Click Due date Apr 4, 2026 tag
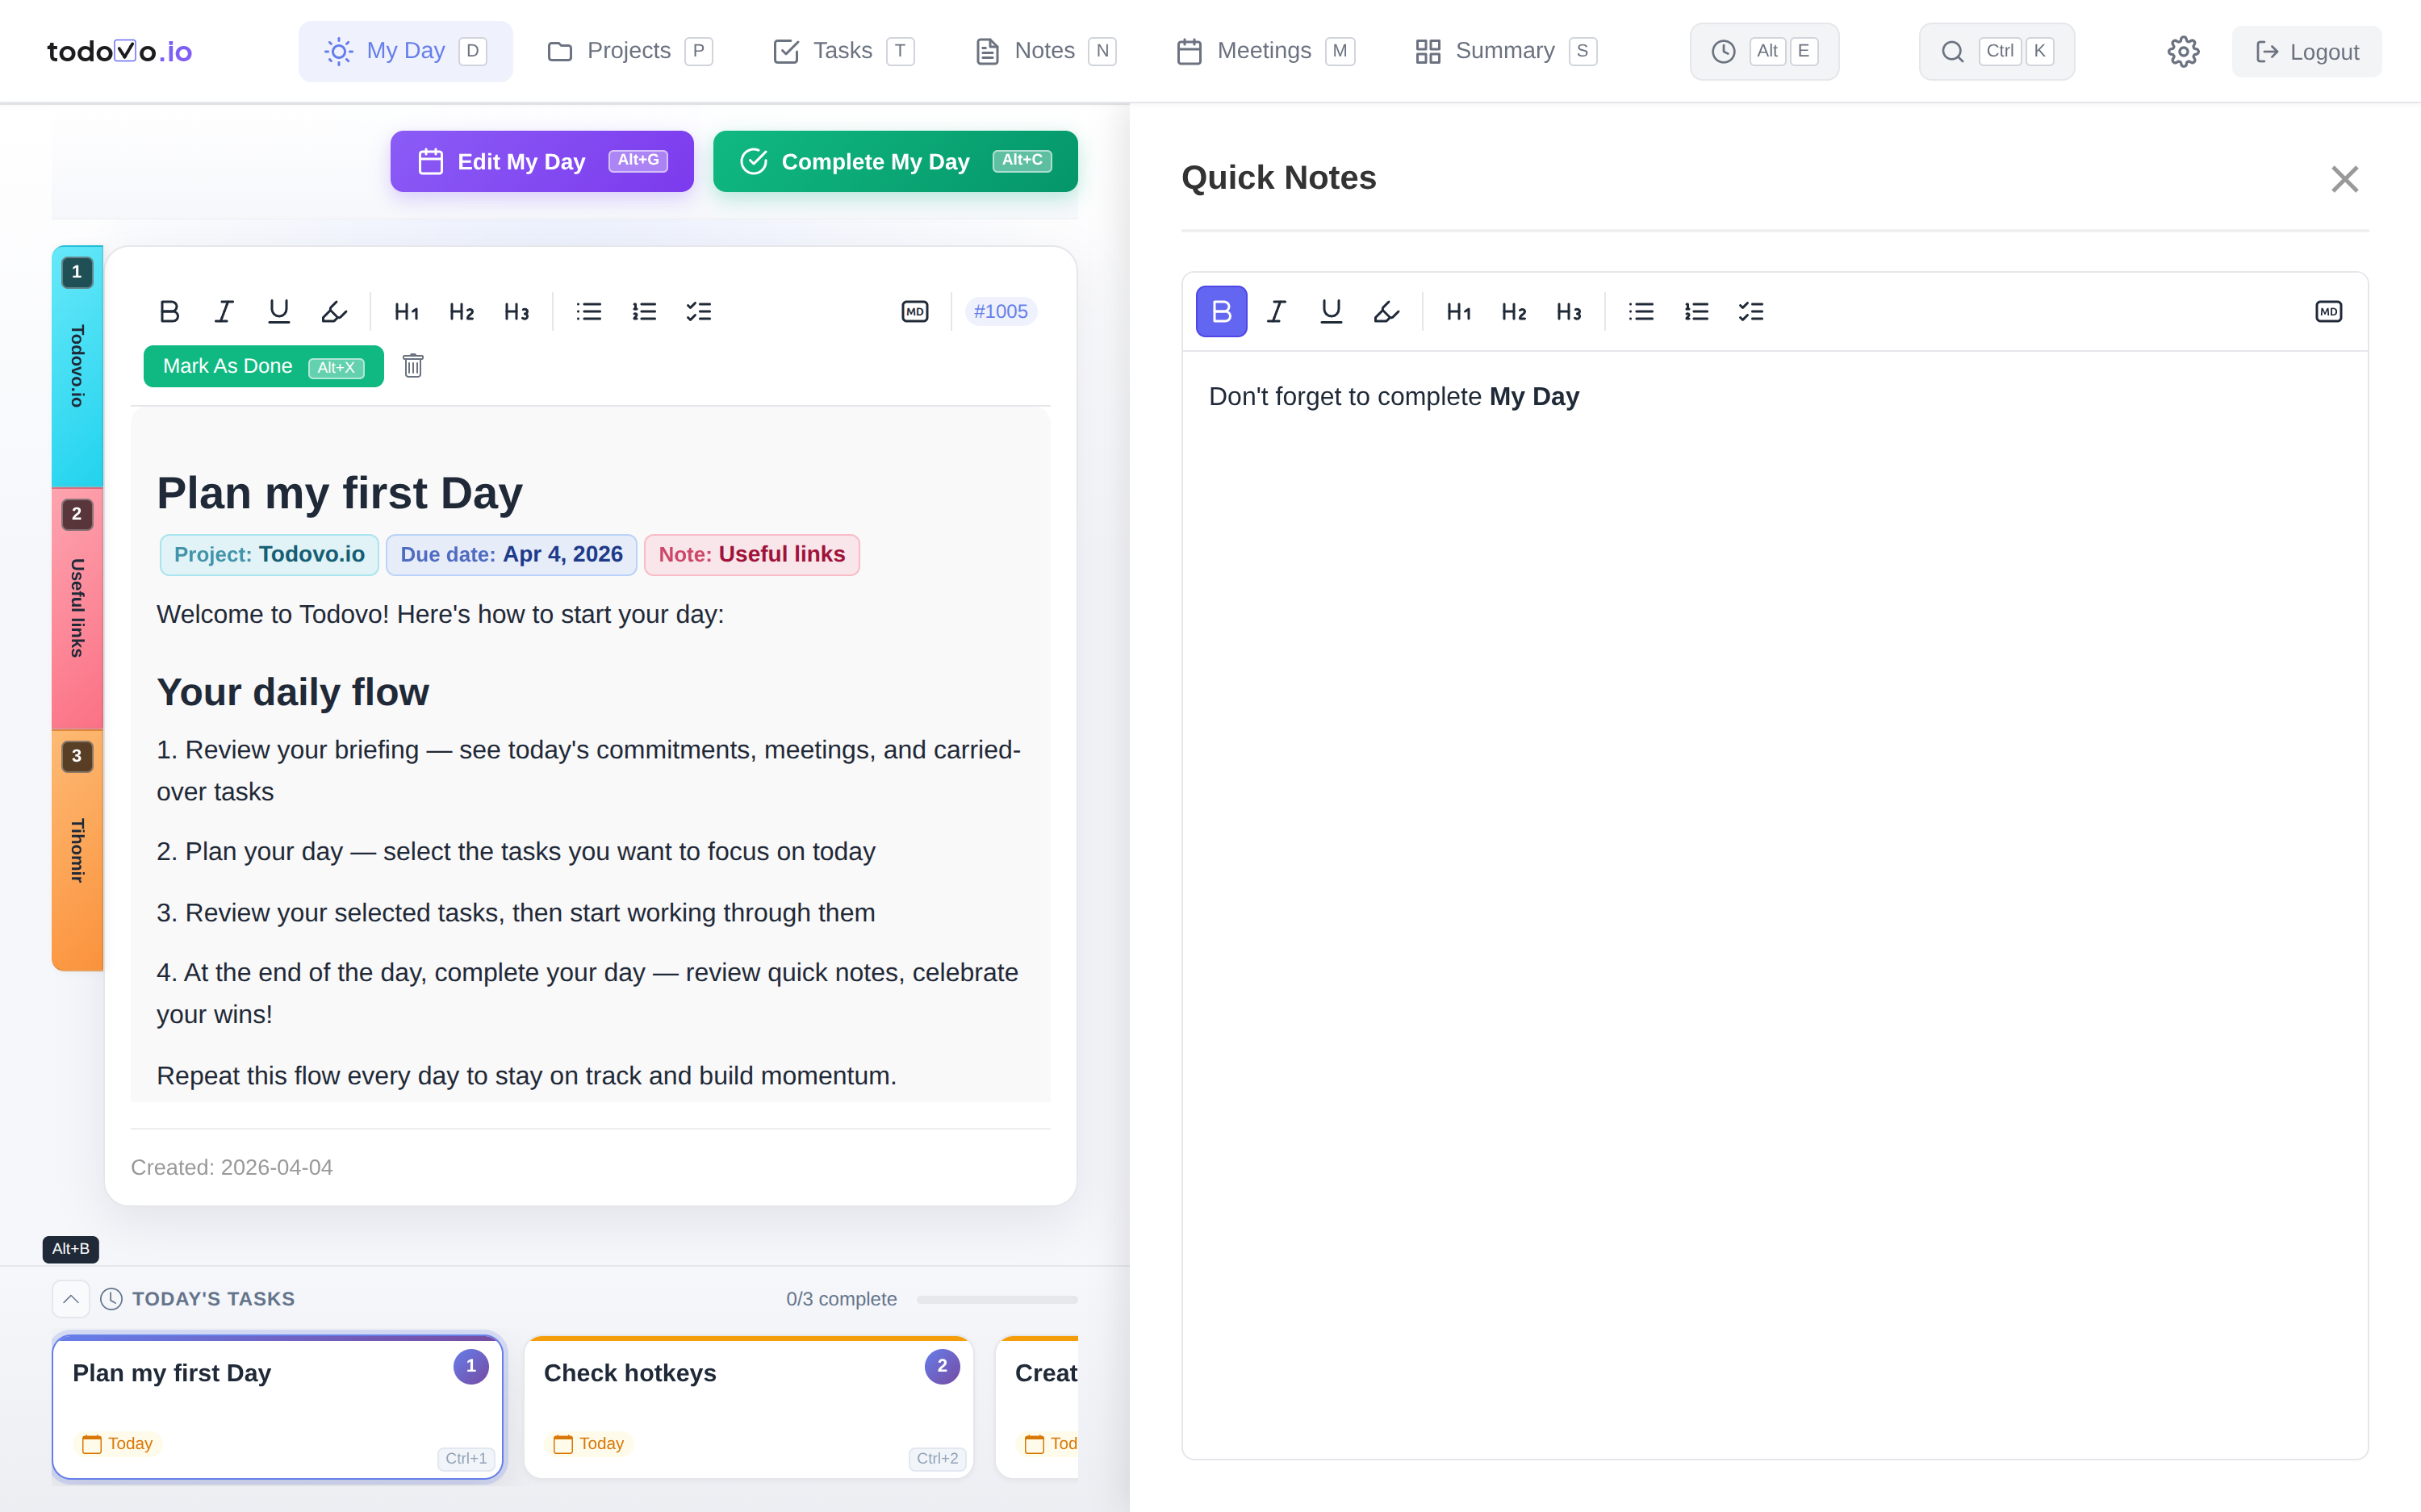 511,555
